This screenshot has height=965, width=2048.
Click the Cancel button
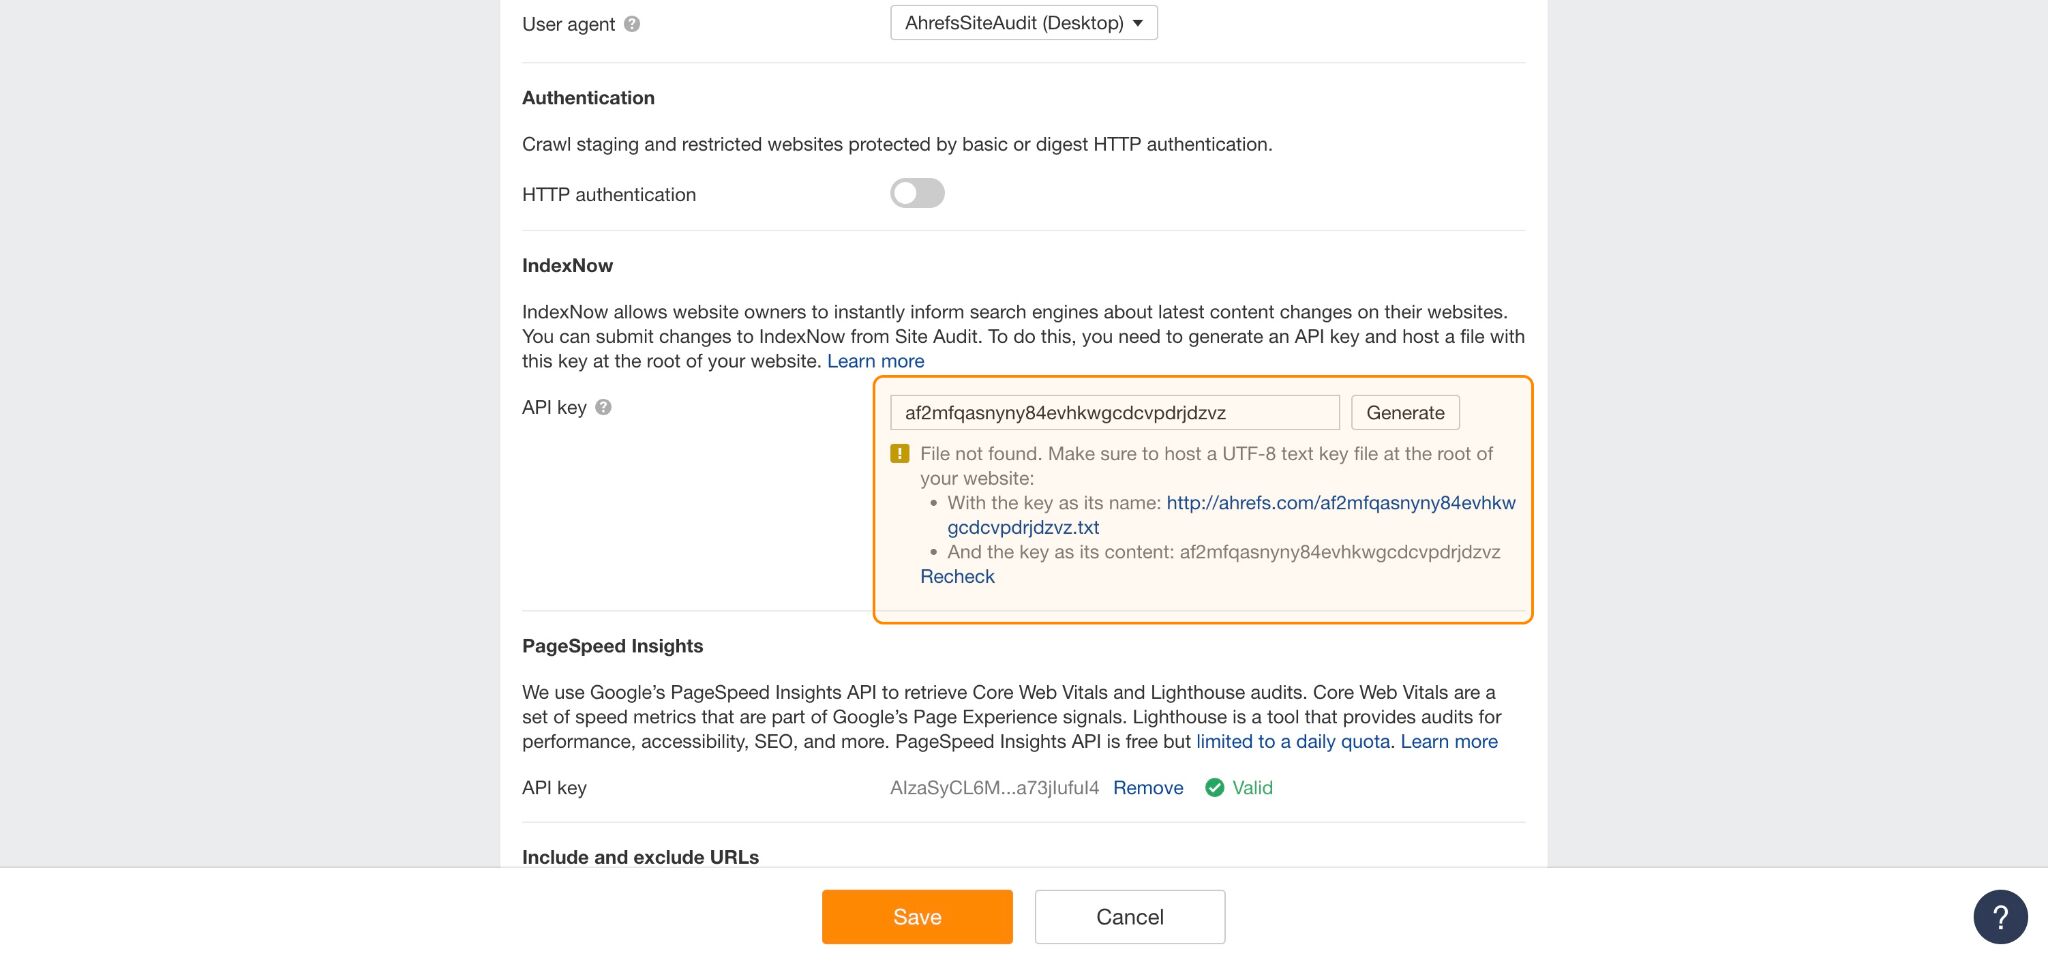(1129, 916)
